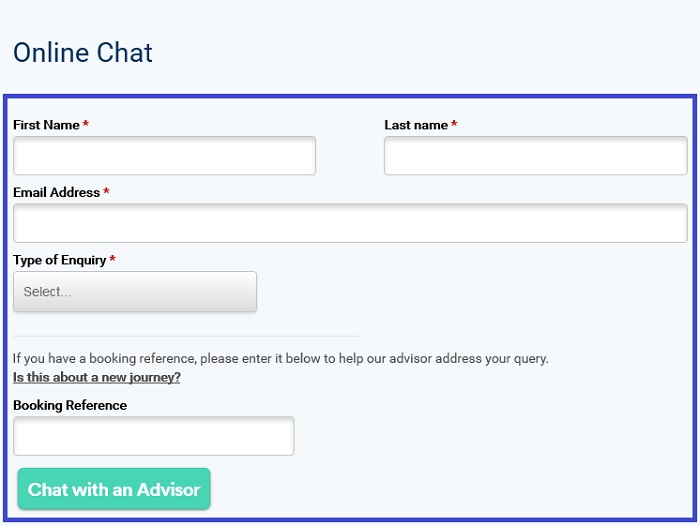Click the Online Chat page heading
The height and width of the screenshot is (526, 700).
click(83, 52)
